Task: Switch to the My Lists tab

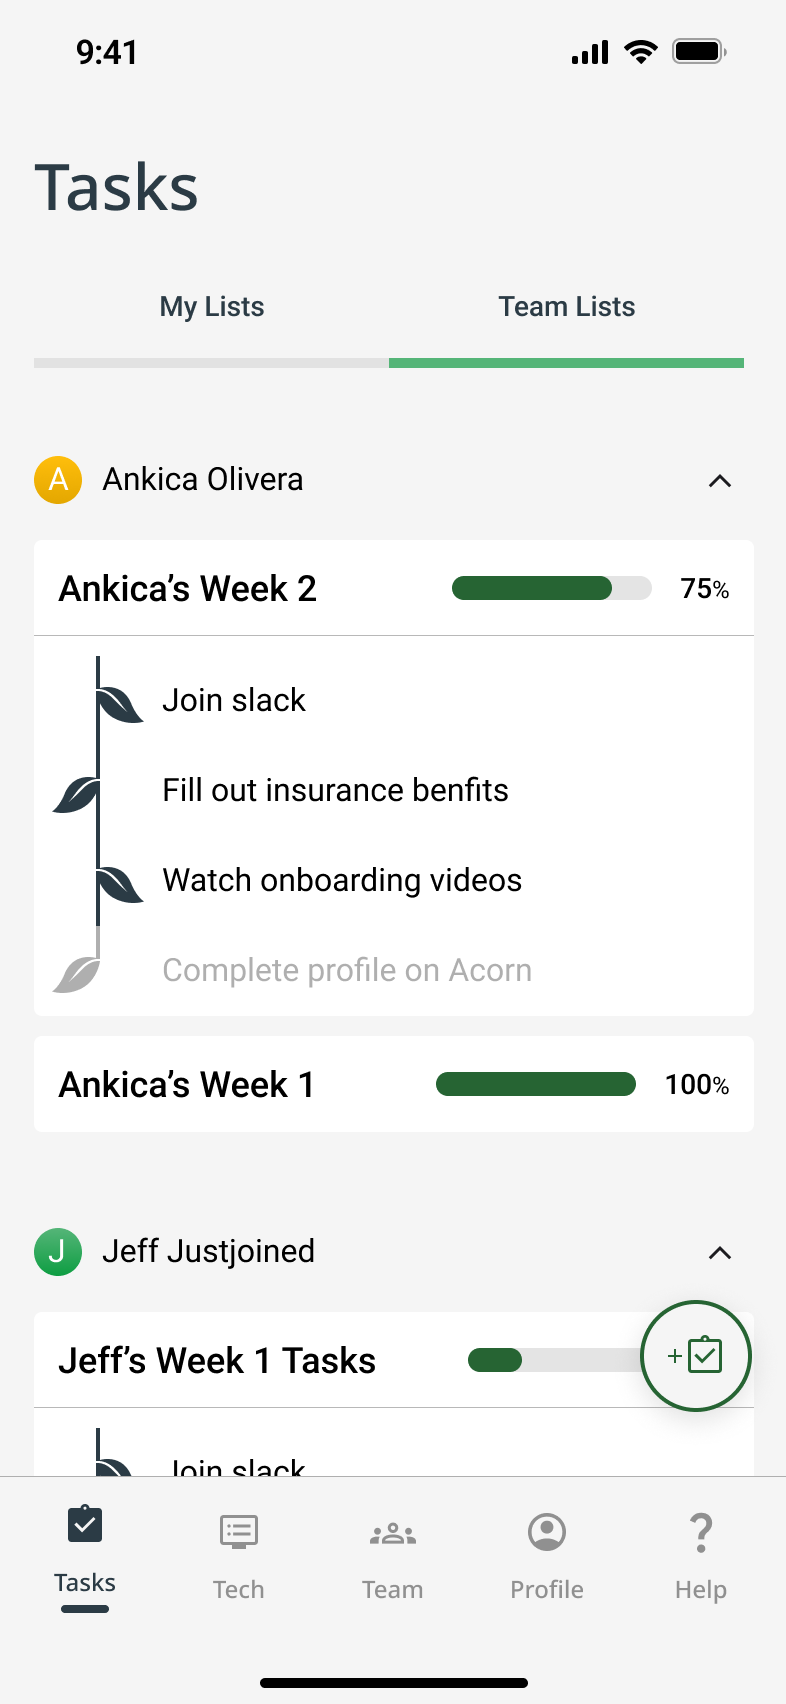Action: click(x=212, y=307)
